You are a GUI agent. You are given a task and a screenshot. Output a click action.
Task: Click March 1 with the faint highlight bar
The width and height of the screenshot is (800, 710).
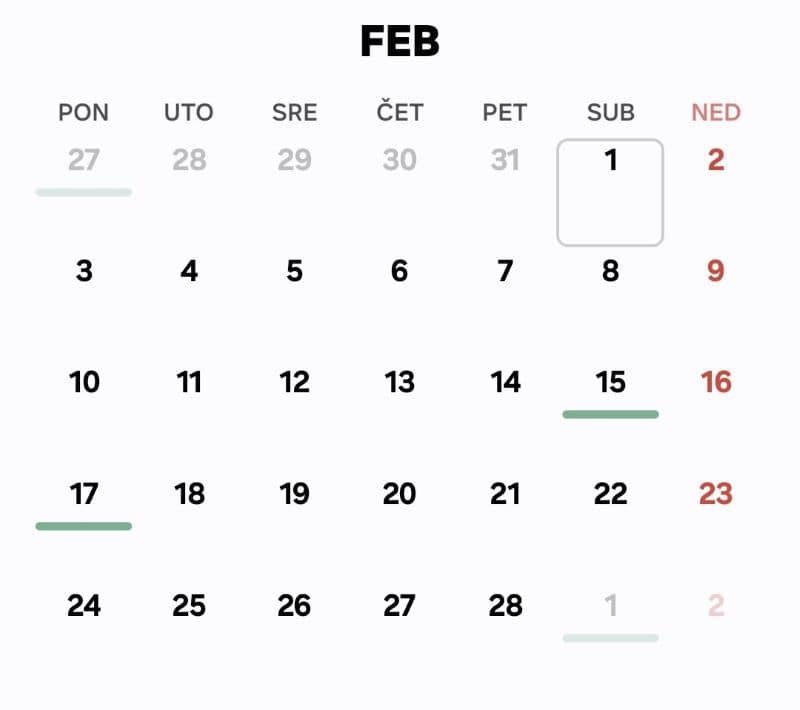(x=610, y=605)
